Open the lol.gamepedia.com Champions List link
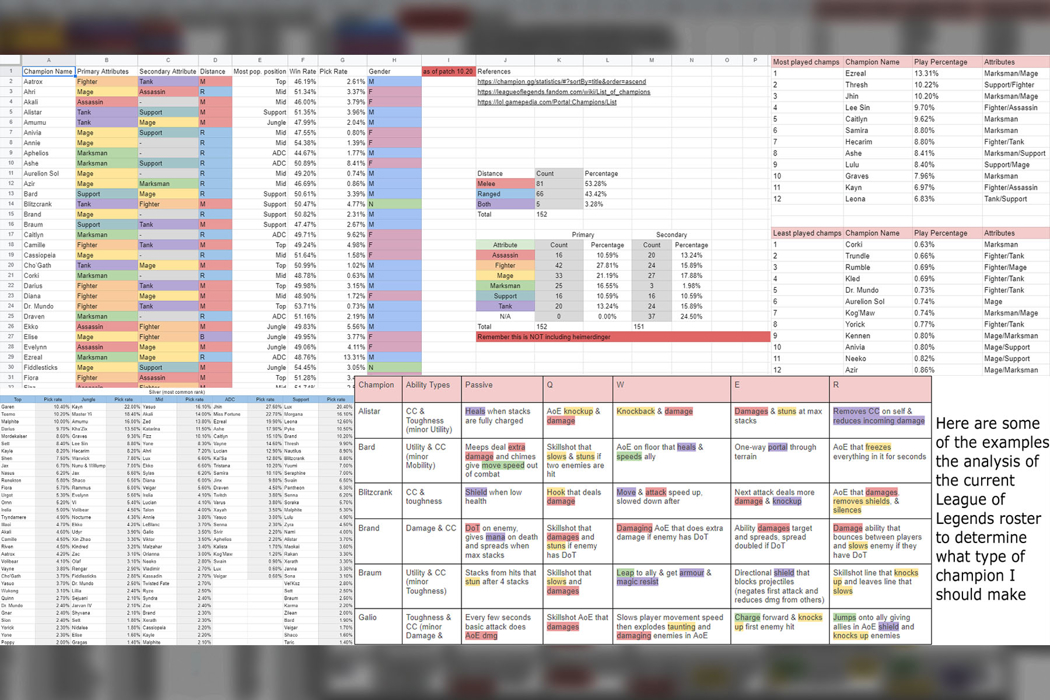Viewport: 1050px width, 700px height. tap(547, 102)
